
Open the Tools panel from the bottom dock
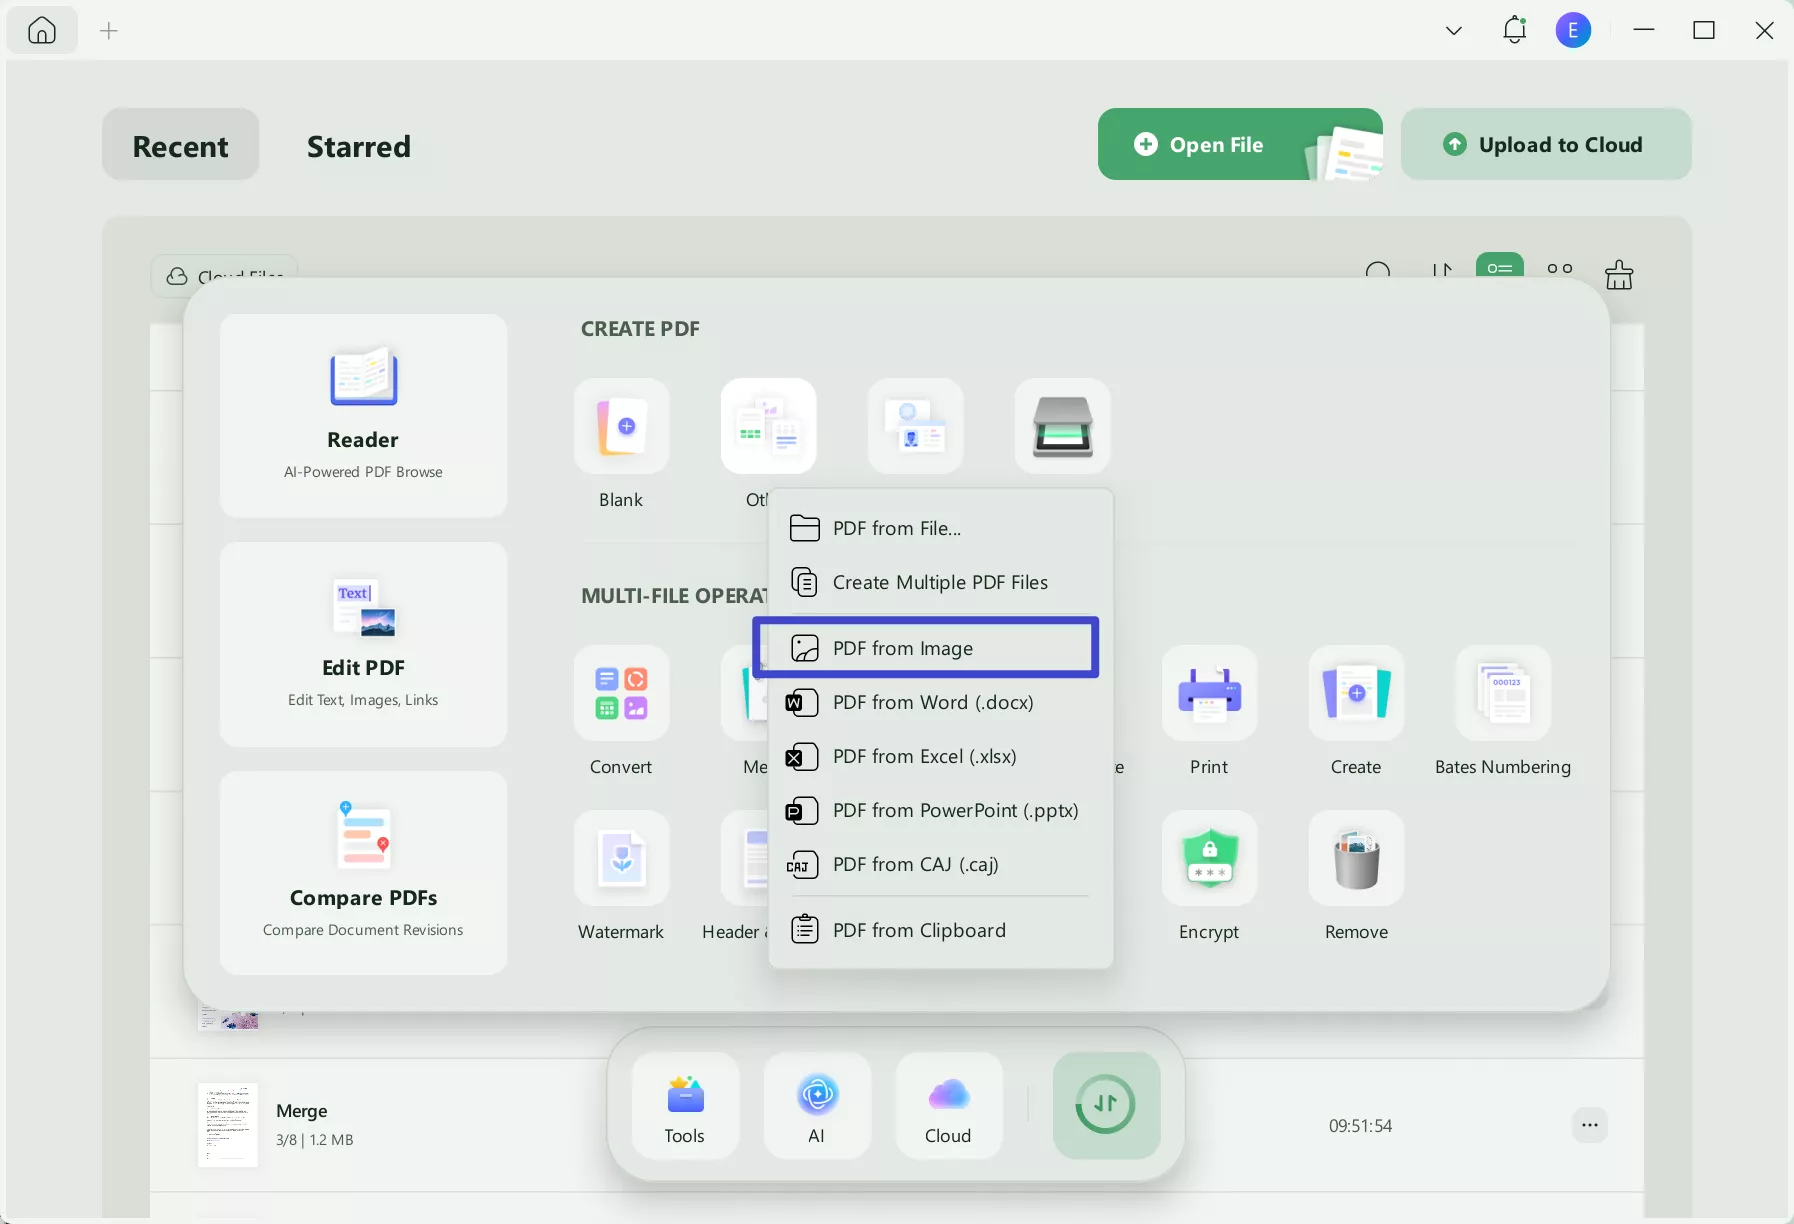tap(683, 1105)
